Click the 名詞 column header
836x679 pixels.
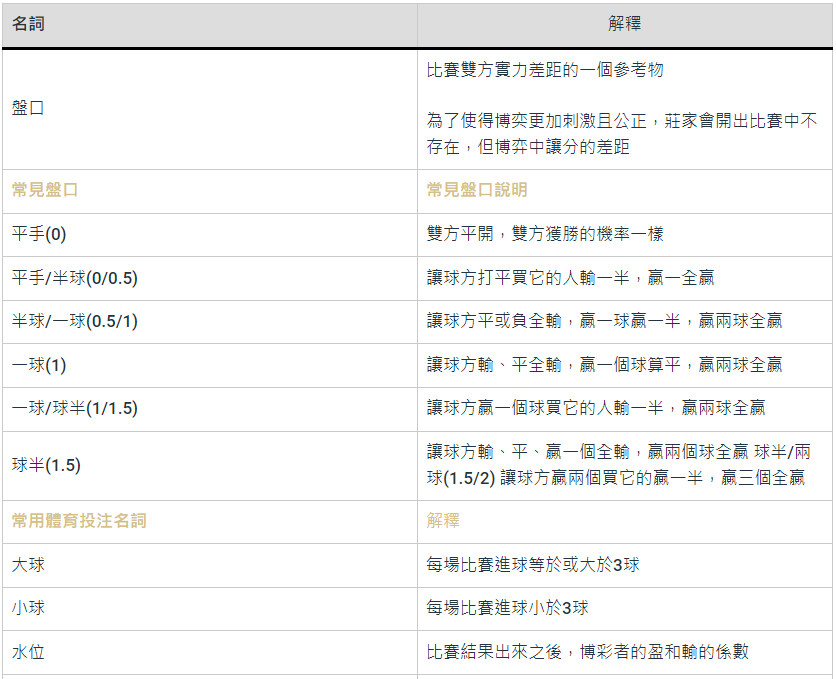(x=28, y=24)
